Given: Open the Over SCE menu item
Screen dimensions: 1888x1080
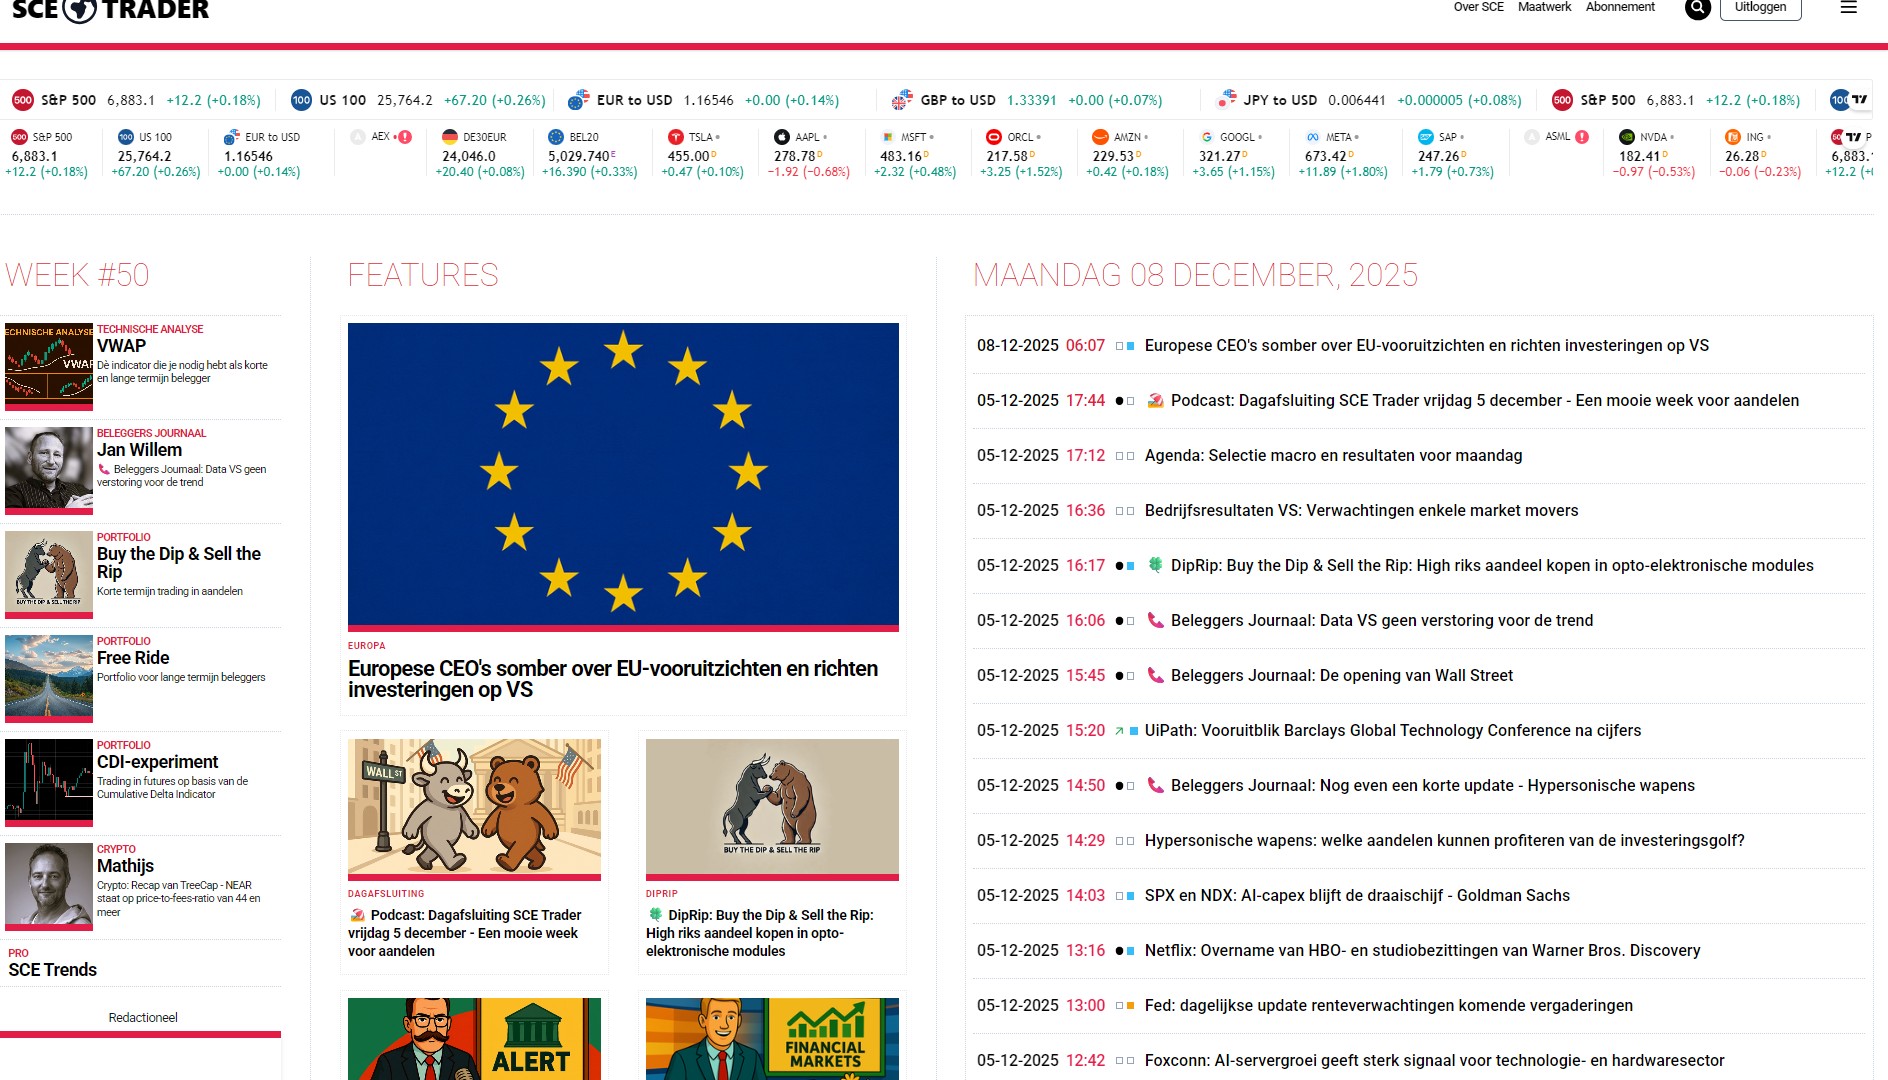Looking at the screenshot, I should [1478, 7].
